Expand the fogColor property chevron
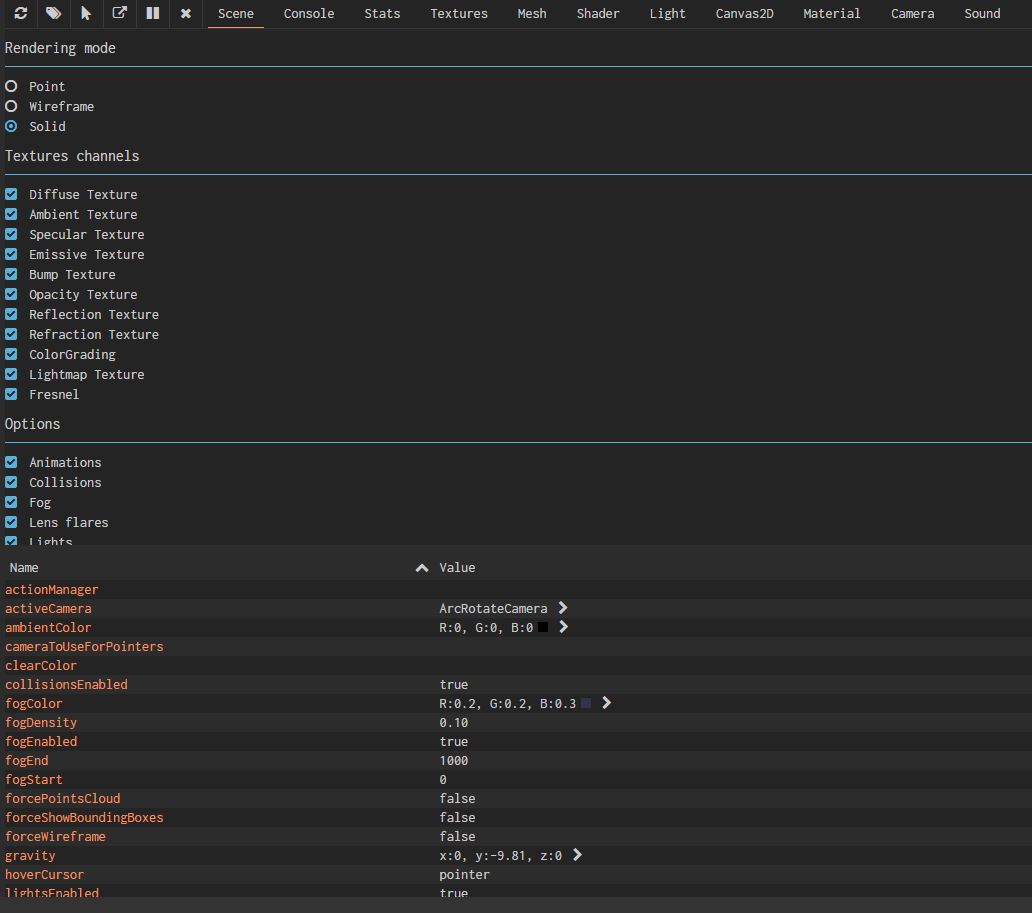Screen dimensions: 1032x913 tap(606, 703)
